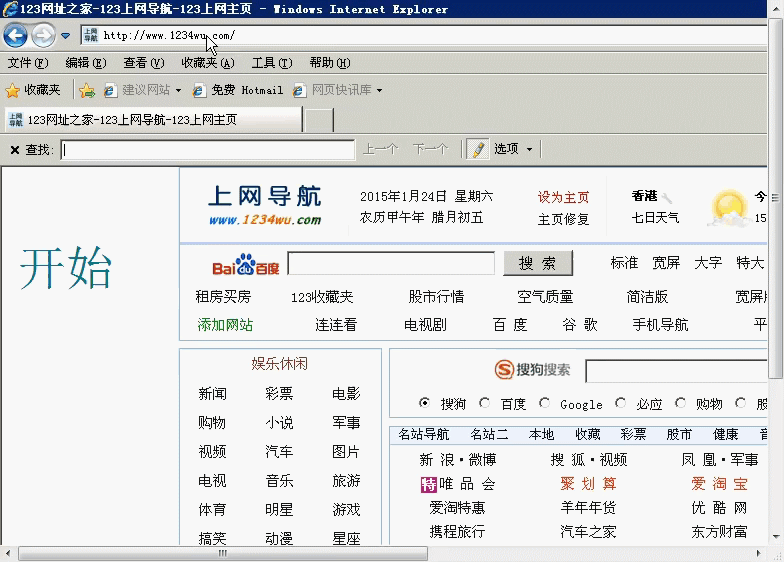
Task: Click the 设为主页 link
Action: coord(563,198)
